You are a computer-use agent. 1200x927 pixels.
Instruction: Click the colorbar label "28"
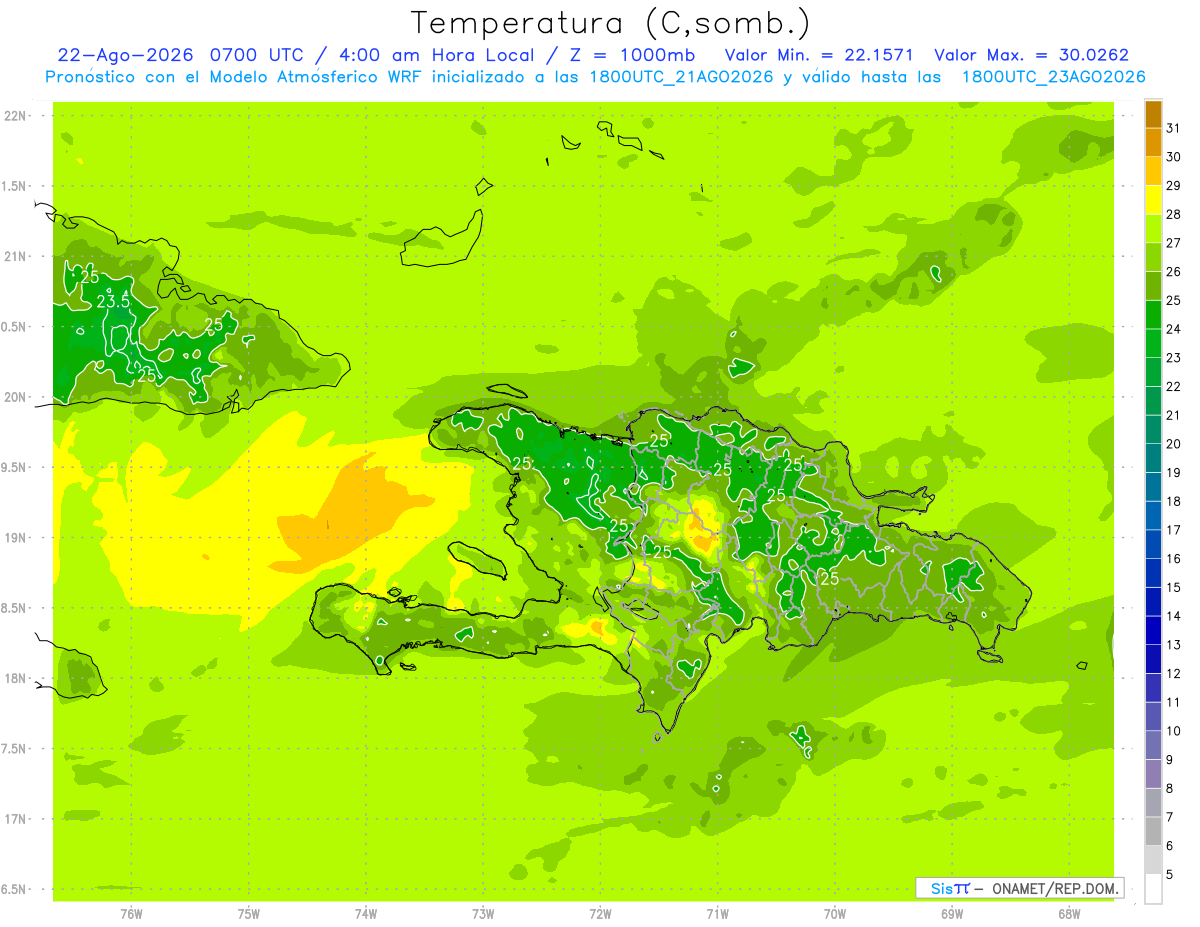pos(1173,214)
